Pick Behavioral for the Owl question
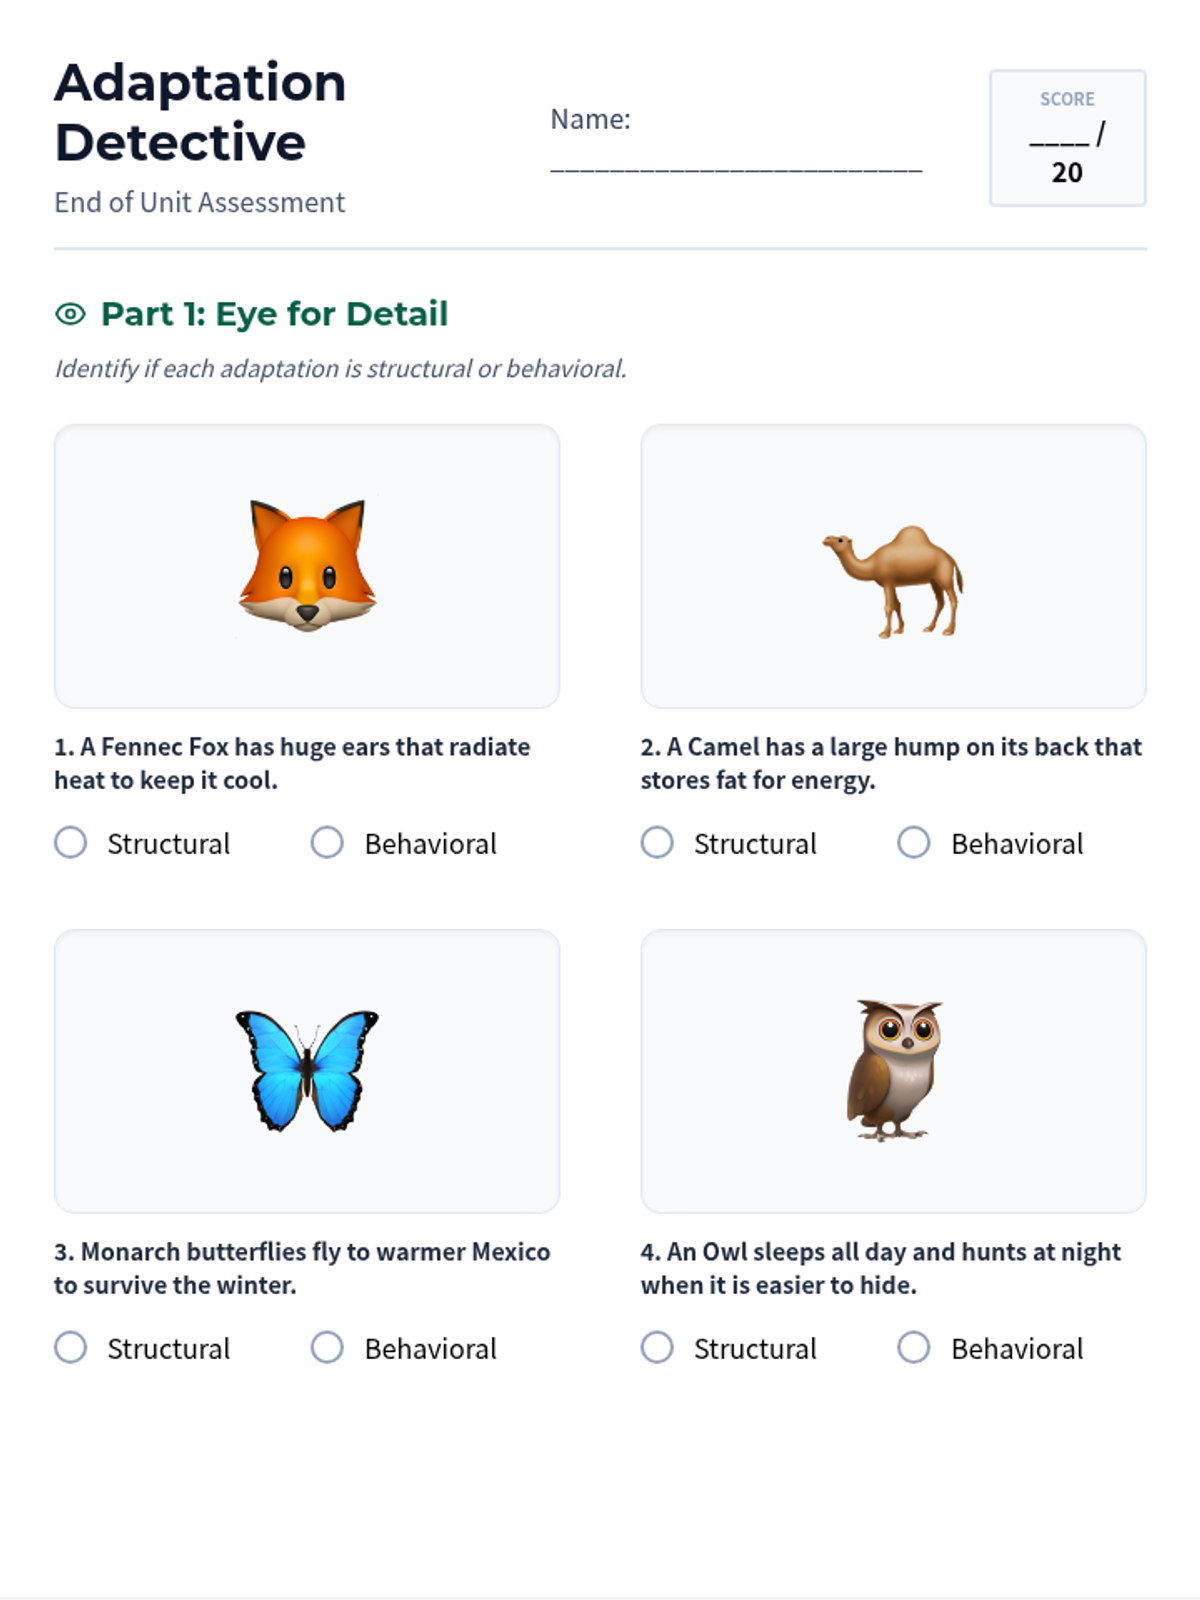 coord(913,1348)
